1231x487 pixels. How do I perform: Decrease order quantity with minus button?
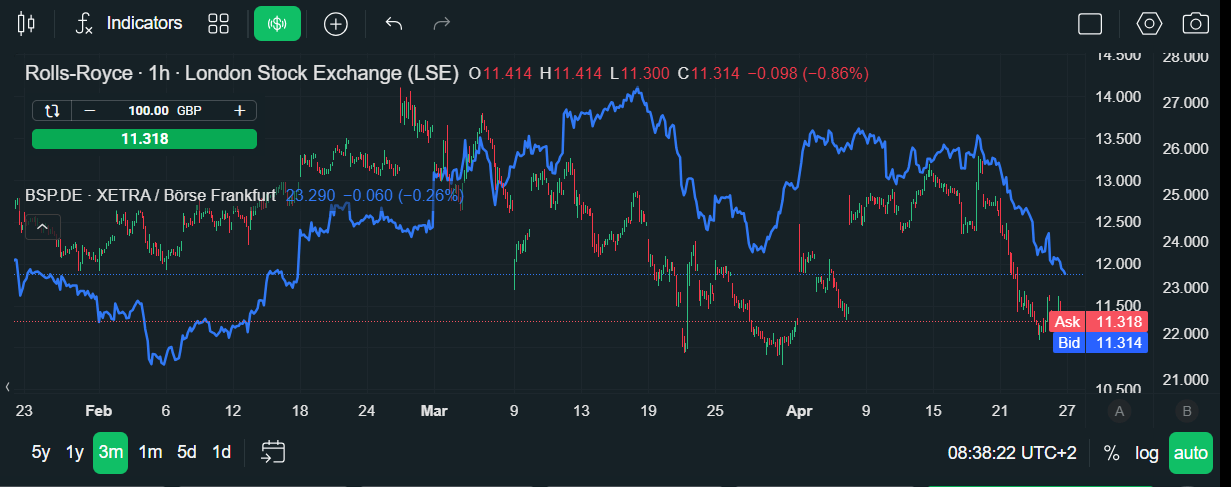pyautogui.click(x=89, y=111)
